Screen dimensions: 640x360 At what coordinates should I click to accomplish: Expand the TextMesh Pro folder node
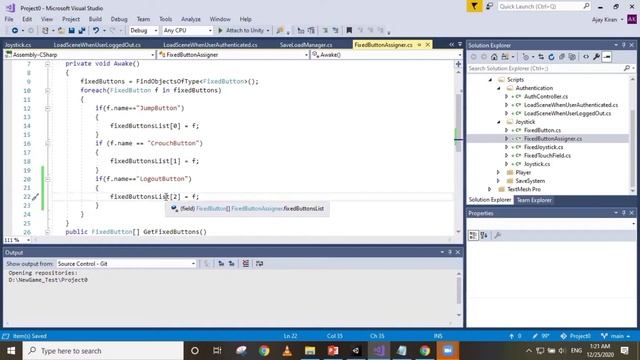(490, 189)
